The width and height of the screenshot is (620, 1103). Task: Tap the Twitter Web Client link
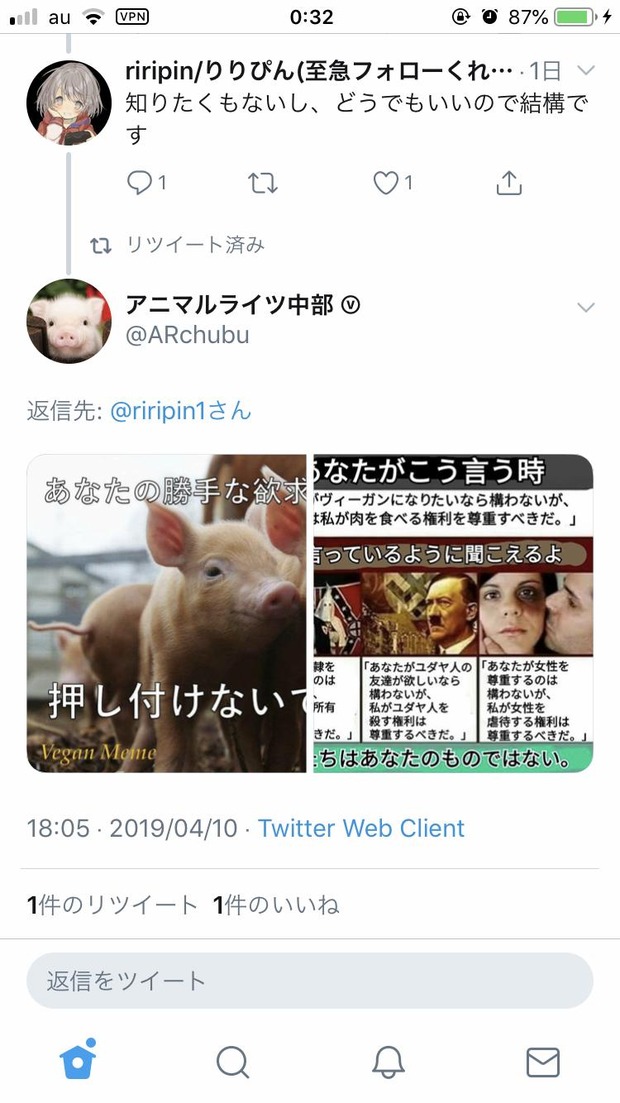pos(361,828)
